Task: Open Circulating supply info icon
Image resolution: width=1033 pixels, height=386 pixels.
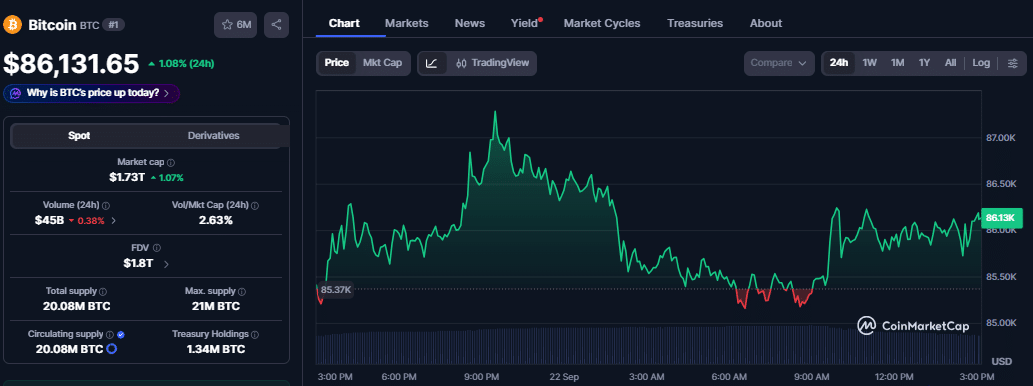Action: [x=110, y=335]
